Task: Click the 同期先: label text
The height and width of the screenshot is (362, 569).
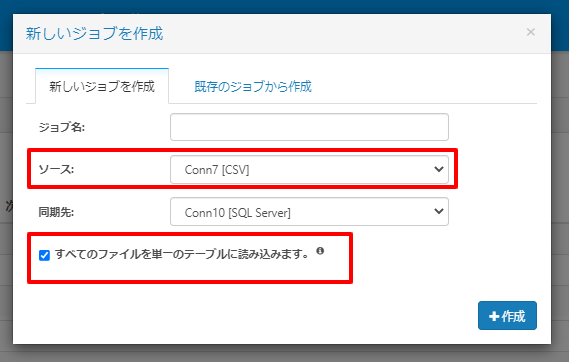Action: (56, 212)
